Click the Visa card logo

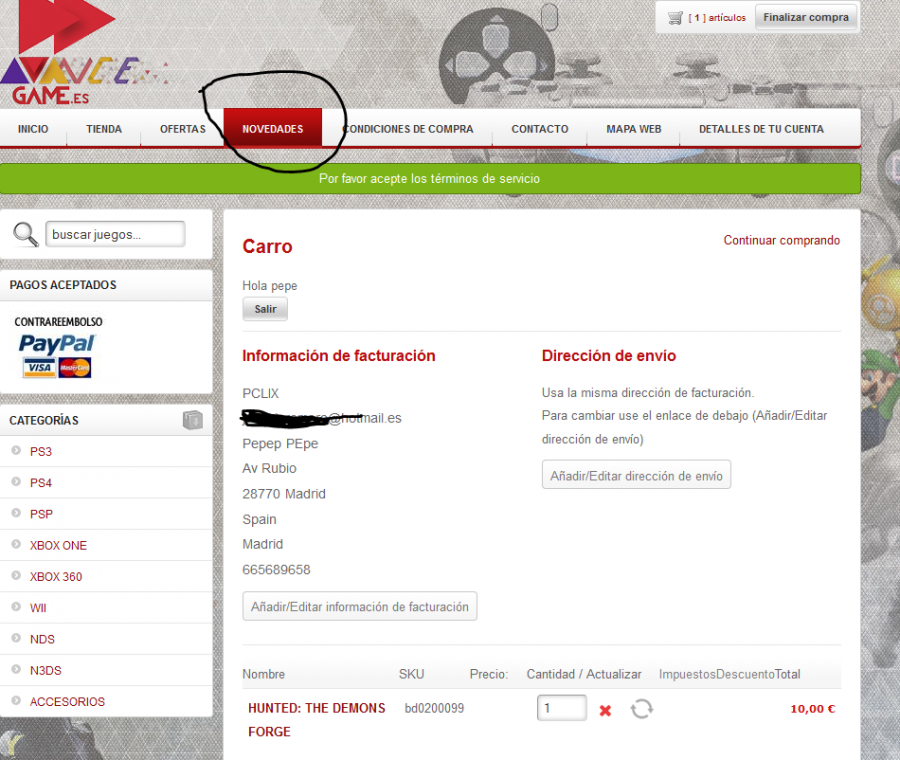39,367
